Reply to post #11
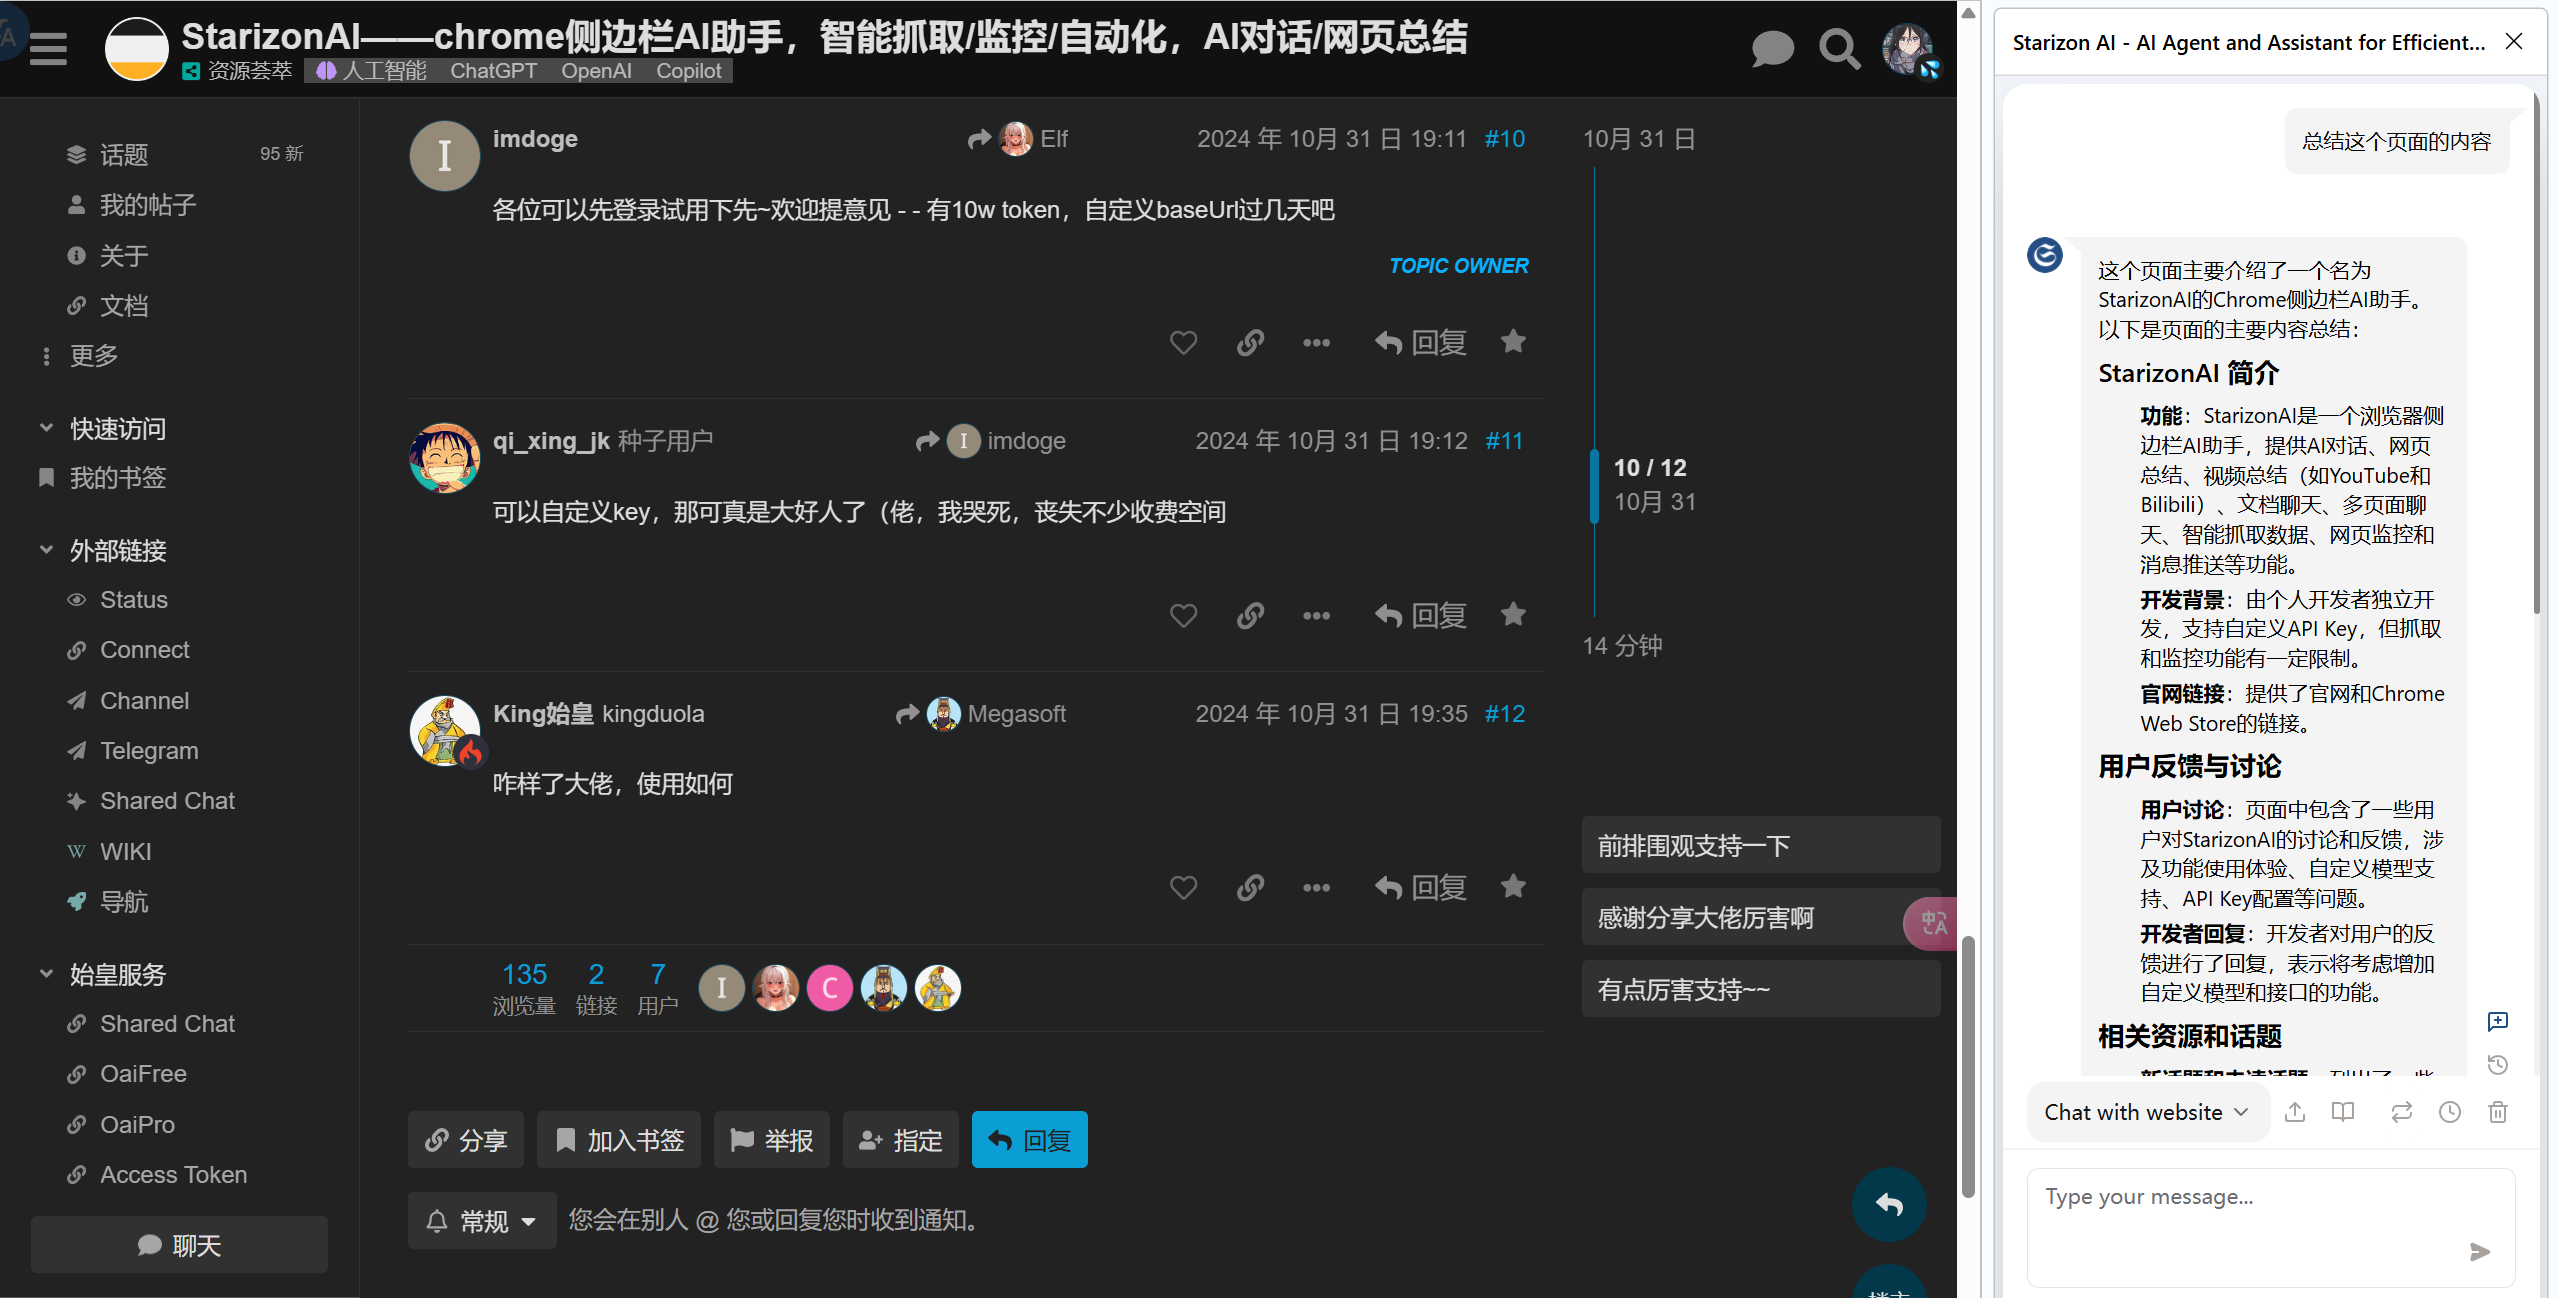 [1420, 615]
